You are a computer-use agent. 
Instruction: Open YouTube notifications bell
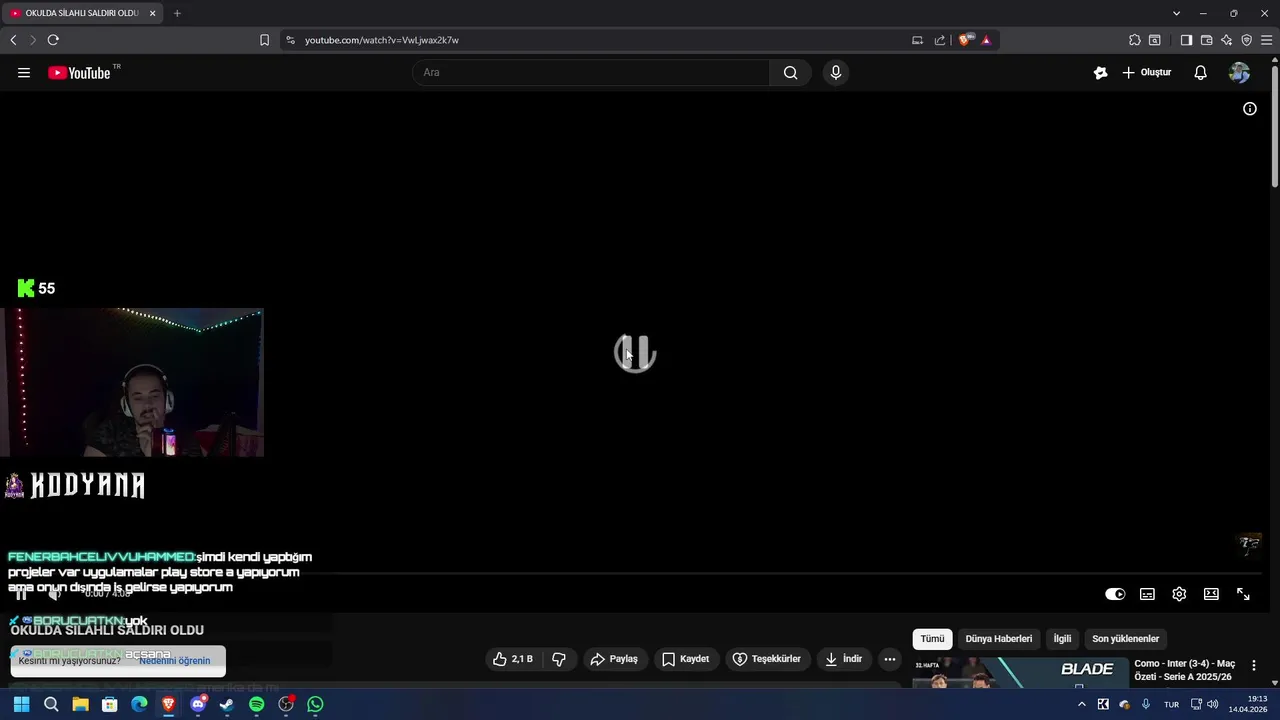coord(1201,73)
